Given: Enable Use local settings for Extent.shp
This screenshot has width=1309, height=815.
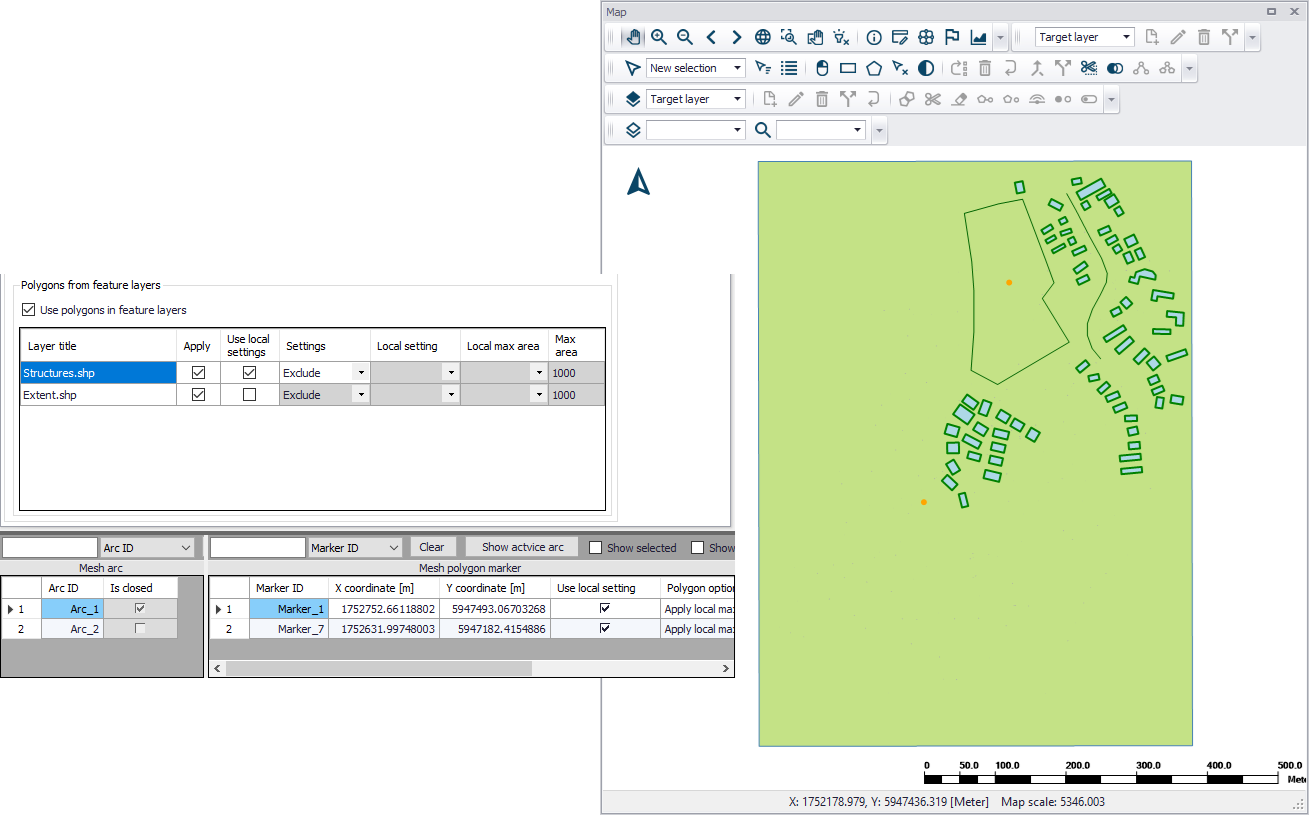Looking at the screenshot, I should point(249,395).
